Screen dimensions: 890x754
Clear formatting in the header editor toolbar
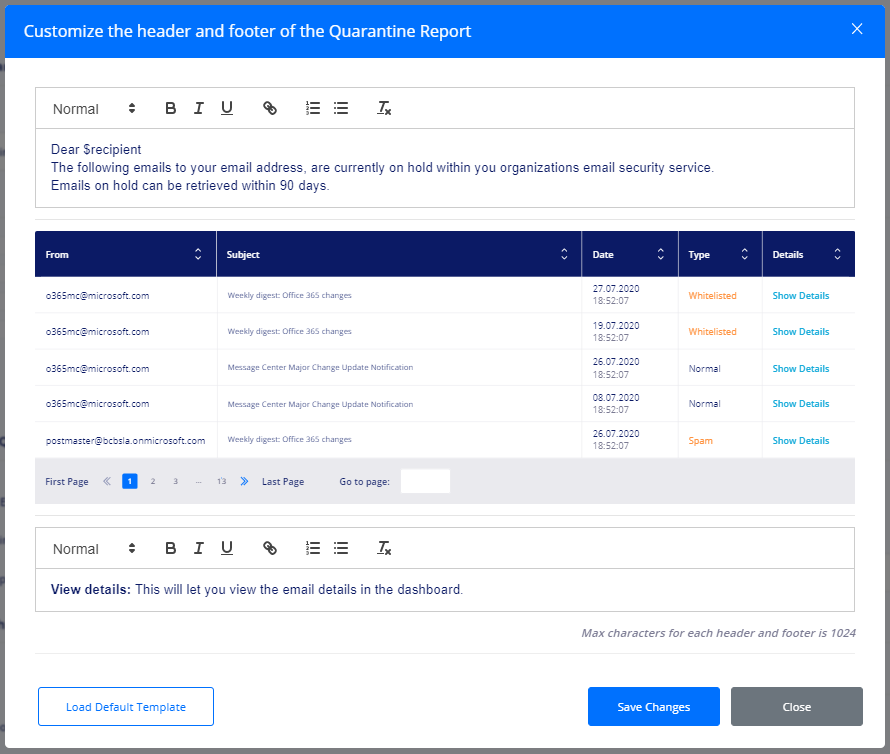(384, 108)
